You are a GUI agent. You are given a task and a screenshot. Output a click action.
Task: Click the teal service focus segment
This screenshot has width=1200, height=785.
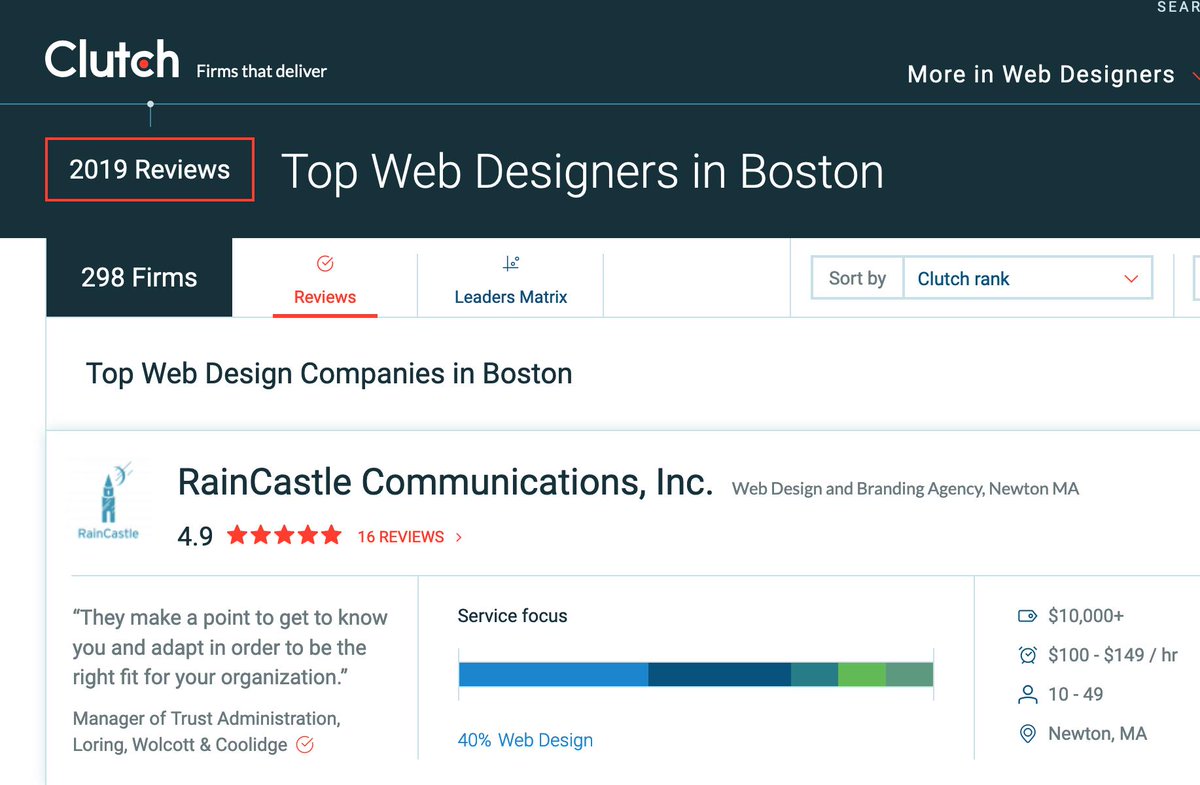tap(814, 674)
